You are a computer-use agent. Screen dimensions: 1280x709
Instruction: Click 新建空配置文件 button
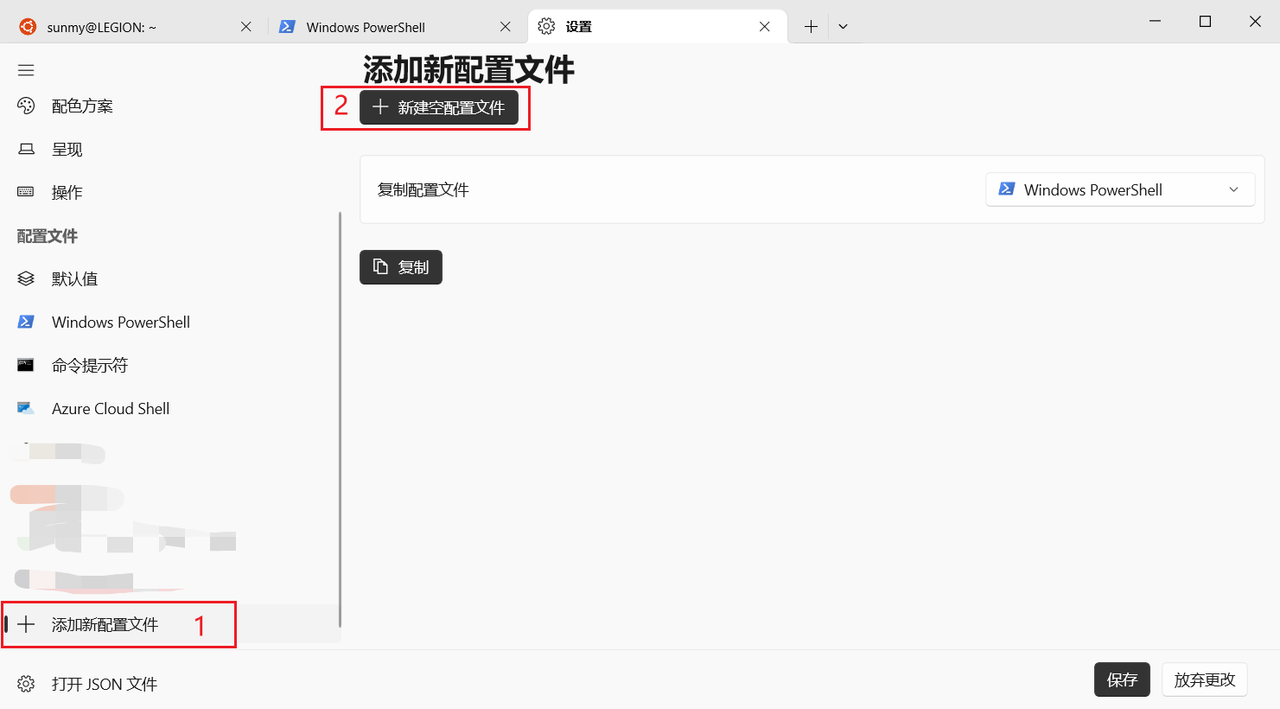point(439,107)
